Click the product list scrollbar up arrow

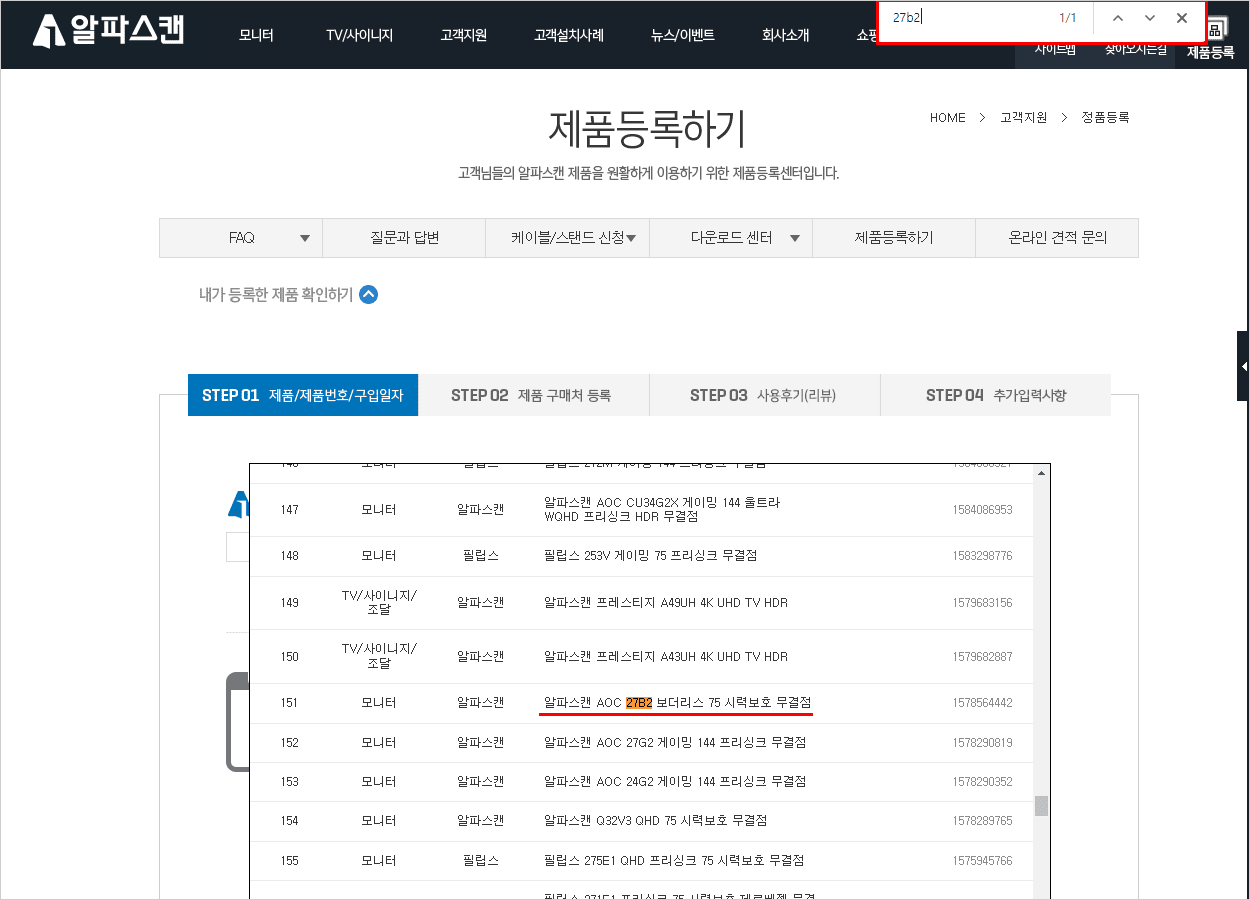point(1042,472)
